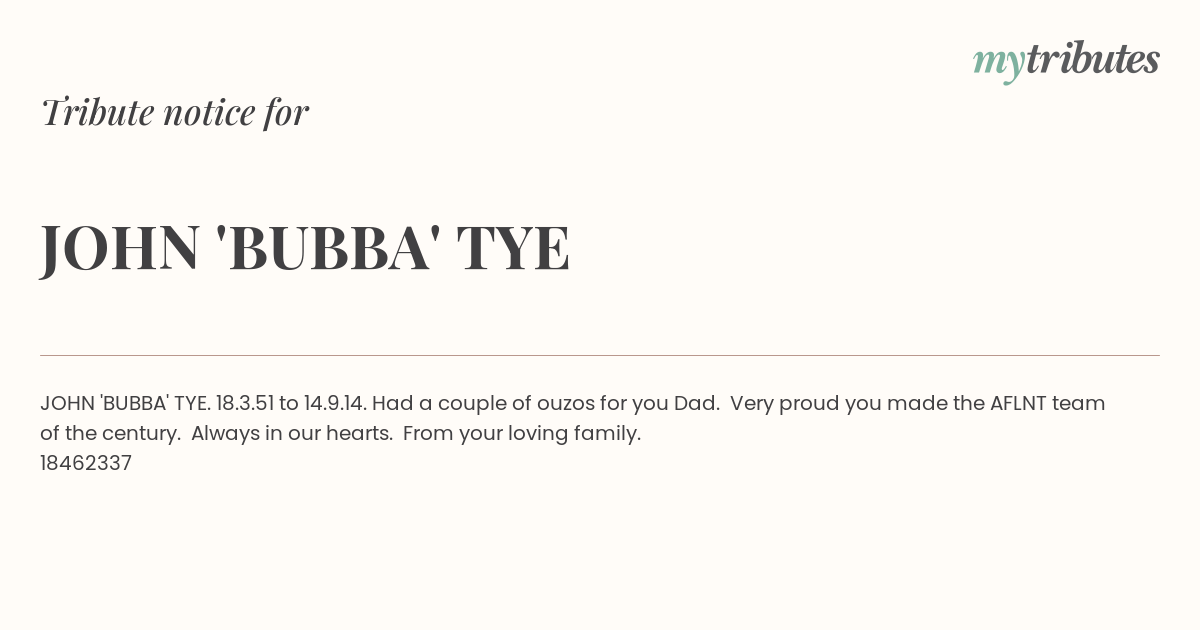The height and width of the screenshot is (630, 1200).
Task: Click the reference number 18462337
Action: point(86,463)
